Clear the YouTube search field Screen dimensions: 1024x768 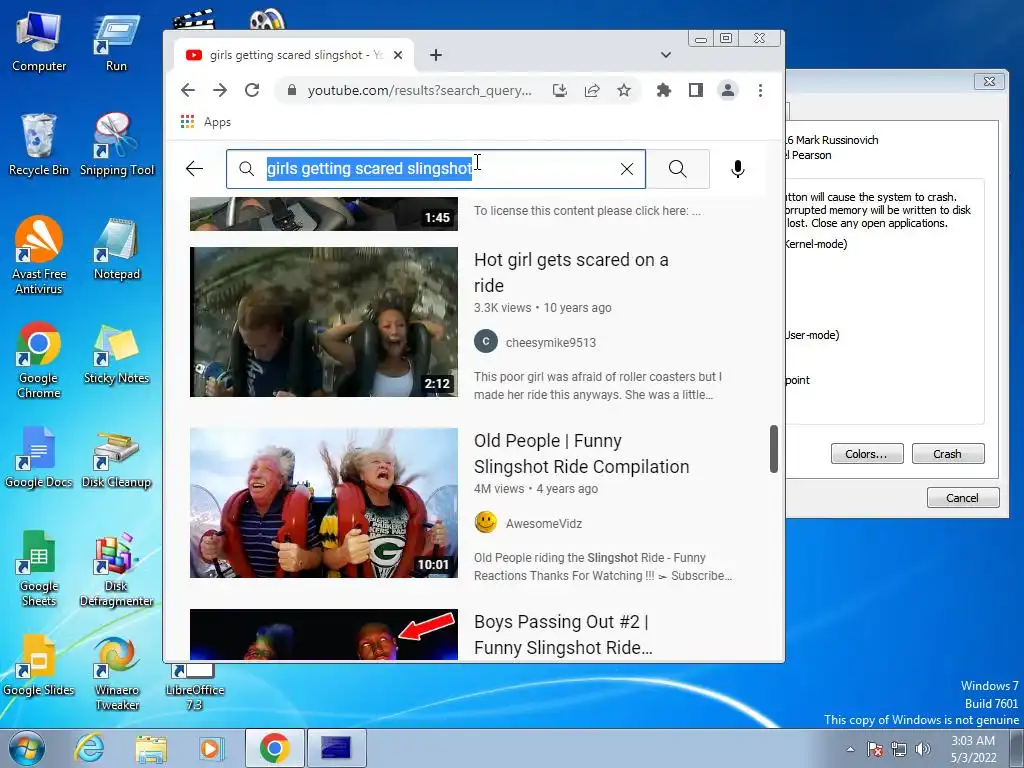click(x=627, y=169)
